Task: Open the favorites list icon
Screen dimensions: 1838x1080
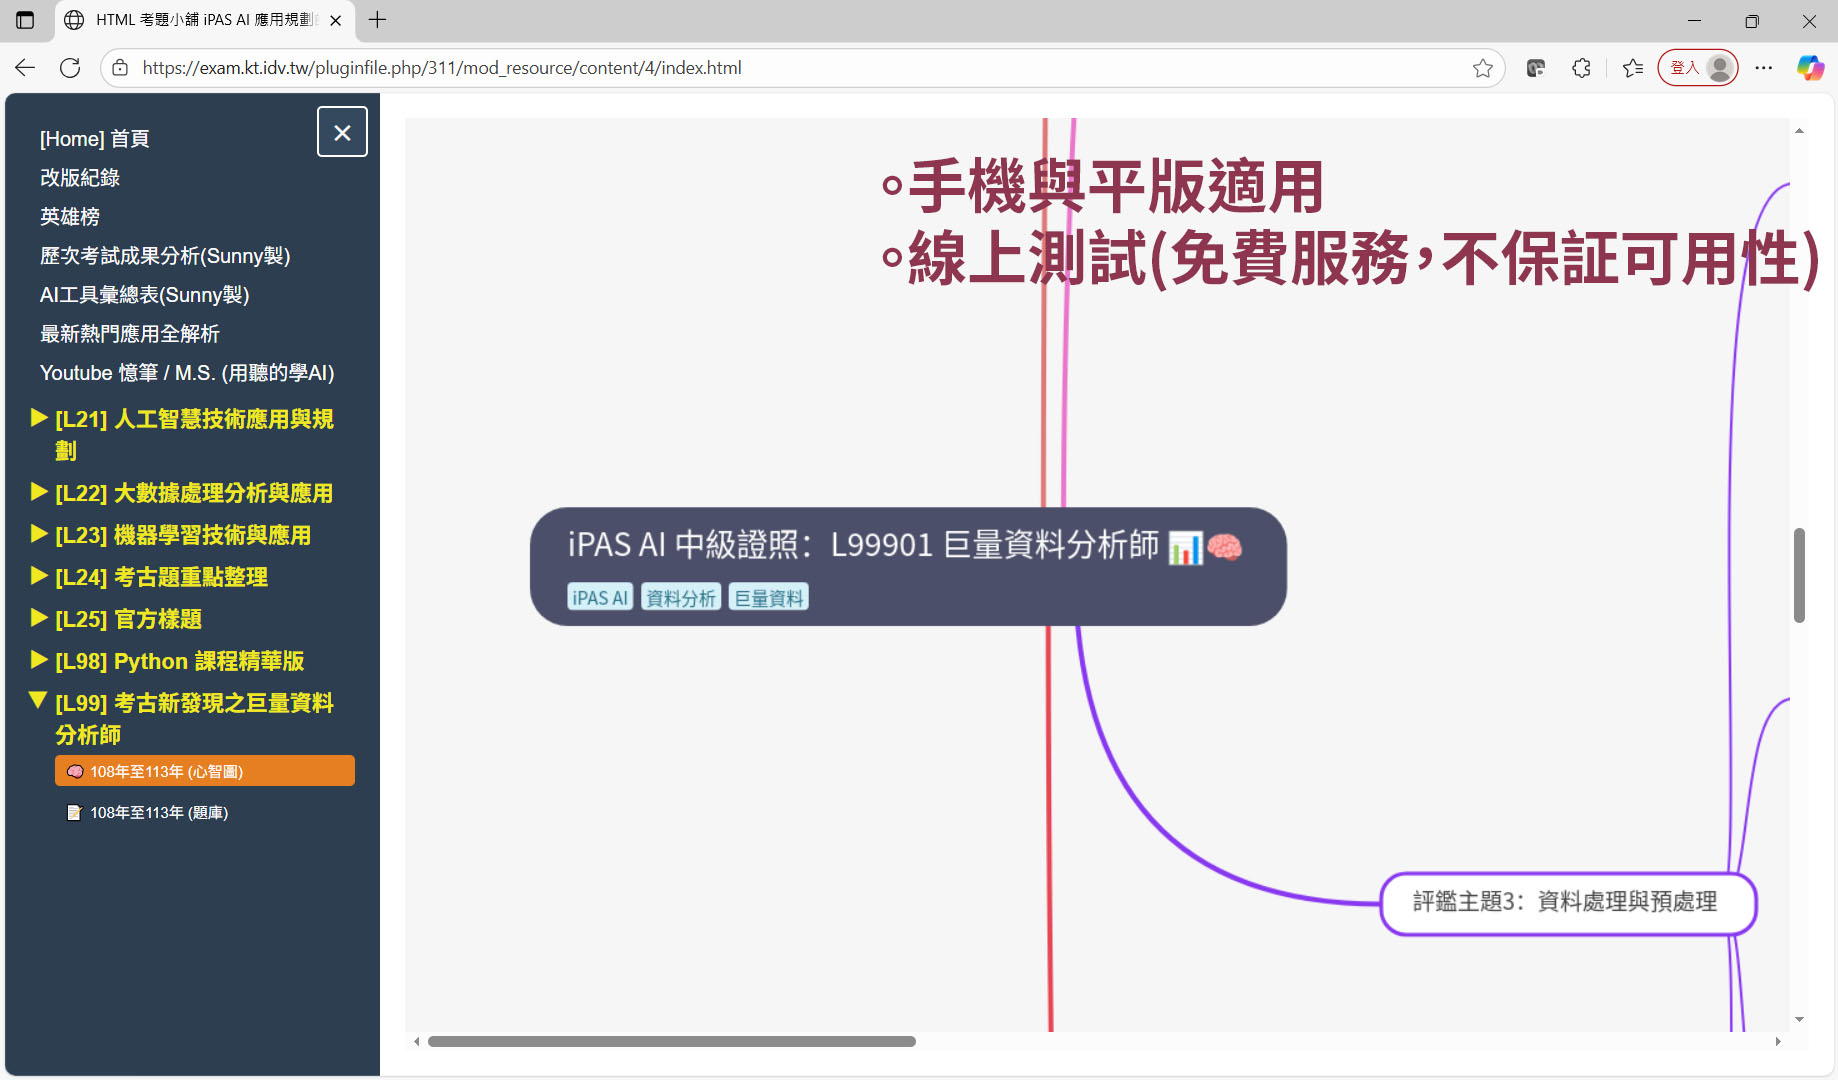Action: [1633, 68]
